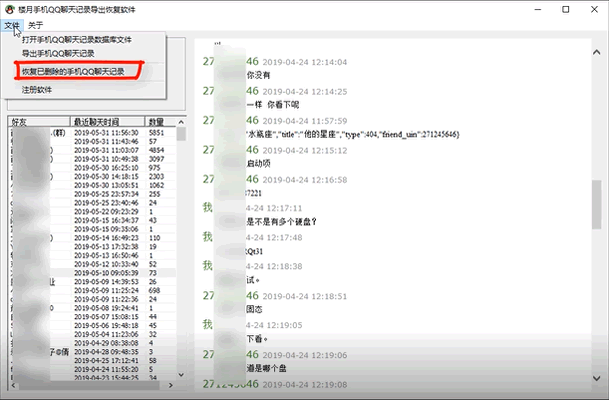
Task: Sort by the 好友 column header
Action: click(x=39, y=122)
